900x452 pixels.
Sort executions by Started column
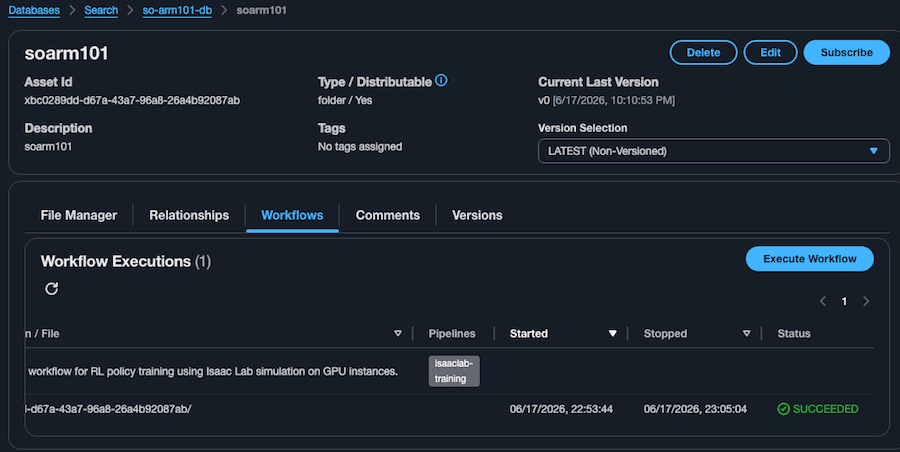(x=612, y=334)
